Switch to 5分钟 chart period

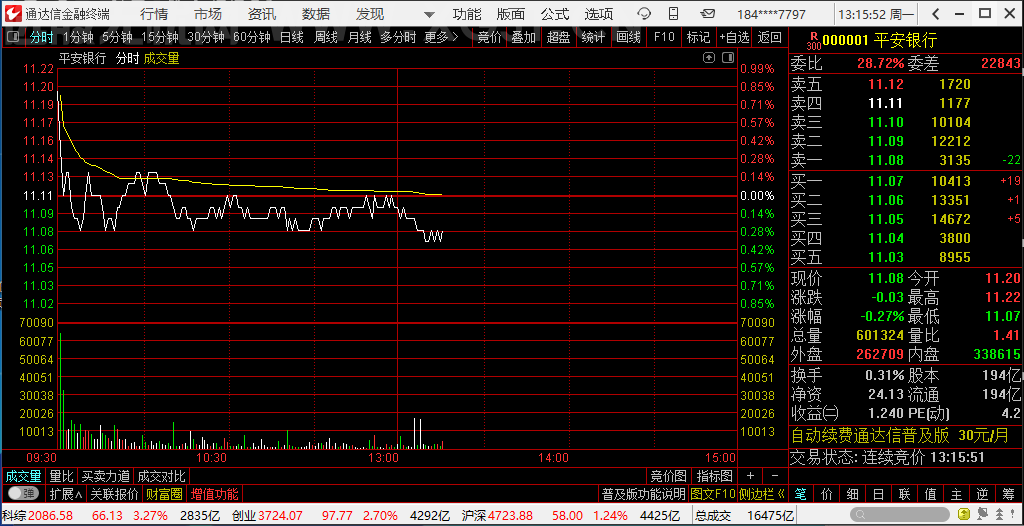118,37
